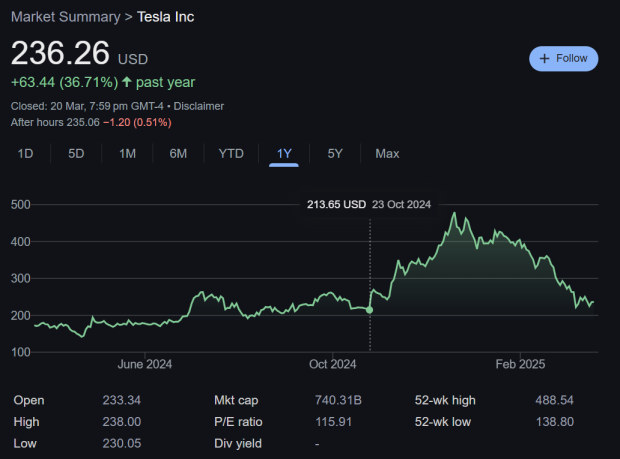
Task: Show the Max time range
Action: click(387, 153)
